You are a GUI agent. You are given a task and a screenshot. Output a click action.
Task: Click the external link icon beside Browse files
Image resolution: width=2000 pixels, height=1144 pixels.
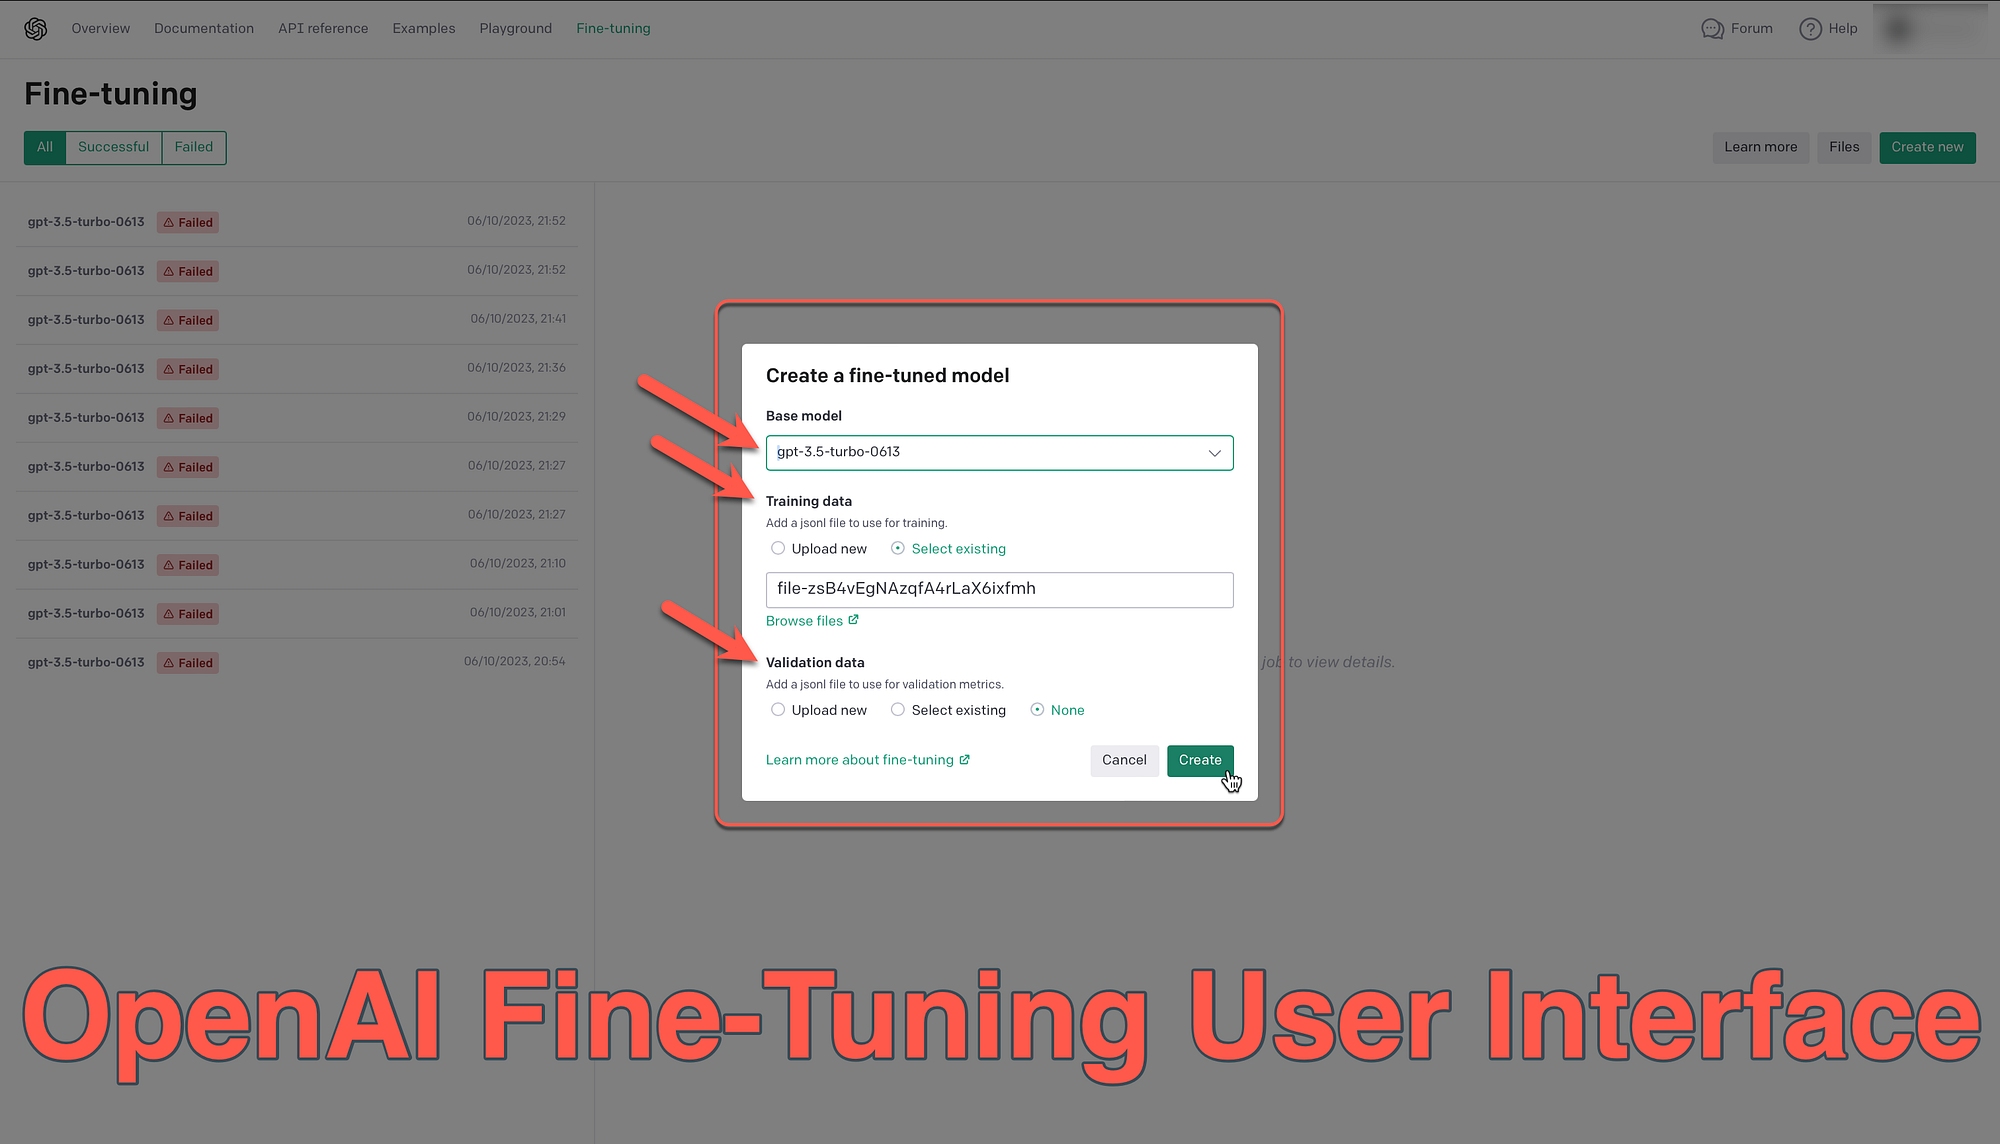click(x=854, y=619)
